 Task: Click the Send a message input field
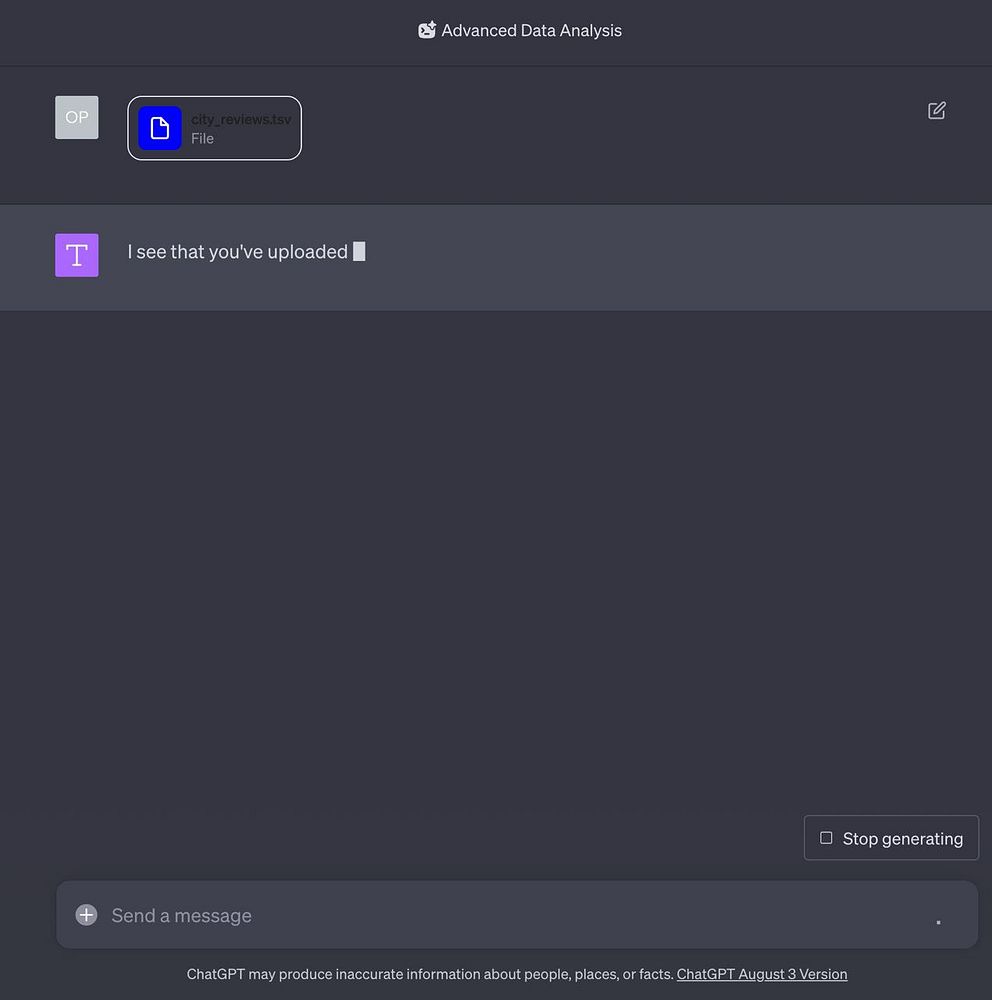point(517,915)
